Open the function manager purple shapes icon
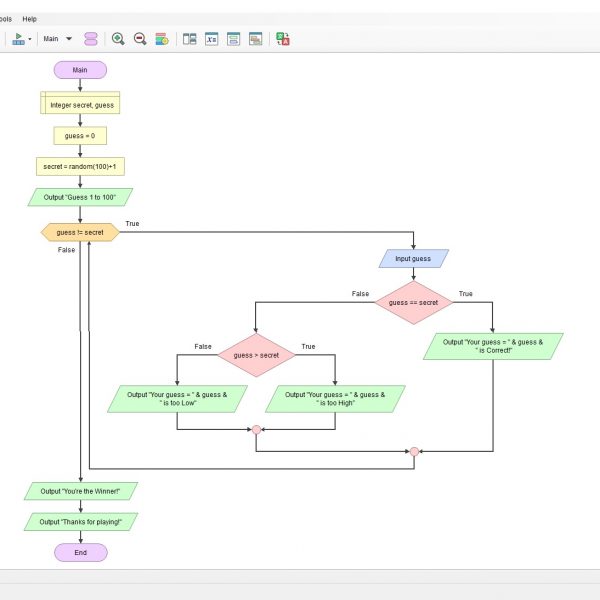The image size is (600, 600). [91, 39]
